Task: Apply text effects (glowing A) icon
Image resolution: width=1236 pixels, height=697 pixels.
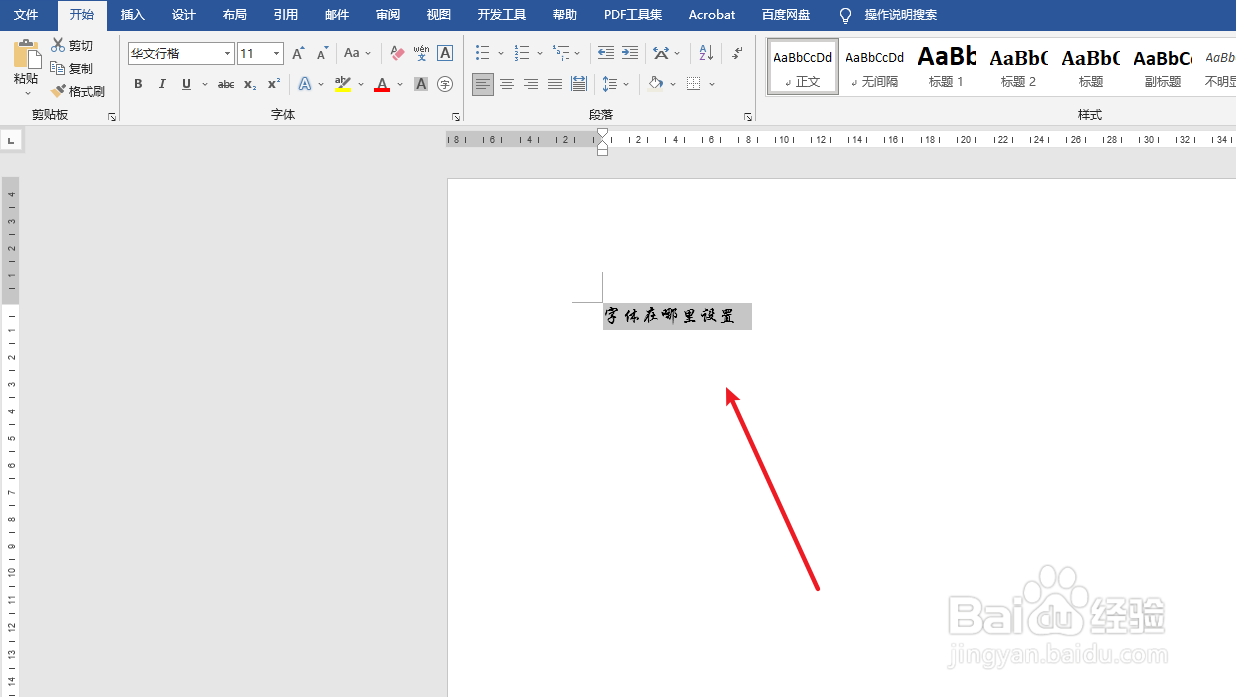Action: [305, 84]
